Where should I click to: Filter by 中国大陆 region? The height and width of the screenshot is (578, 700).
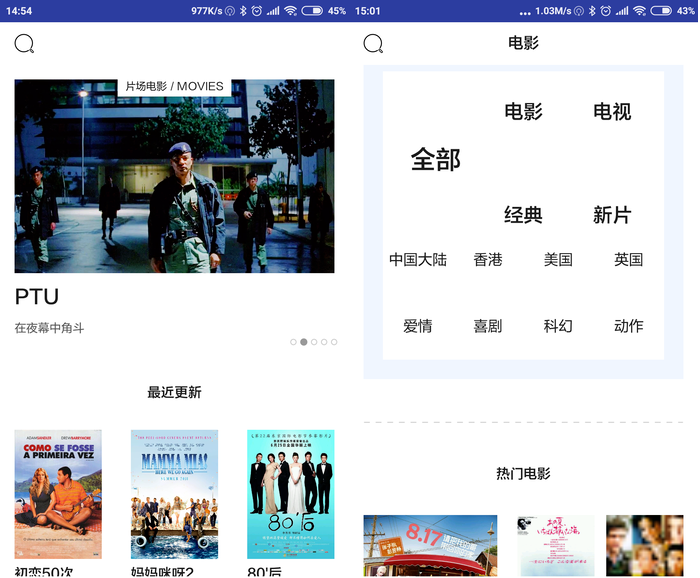pos(418,259)
